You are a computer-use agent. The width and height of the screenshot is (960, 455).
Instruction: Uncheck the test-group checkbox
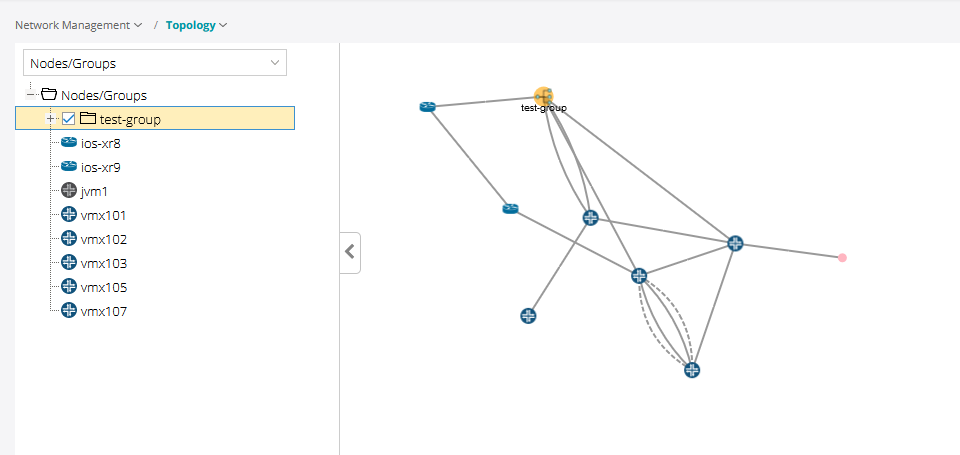click(69, 119)
